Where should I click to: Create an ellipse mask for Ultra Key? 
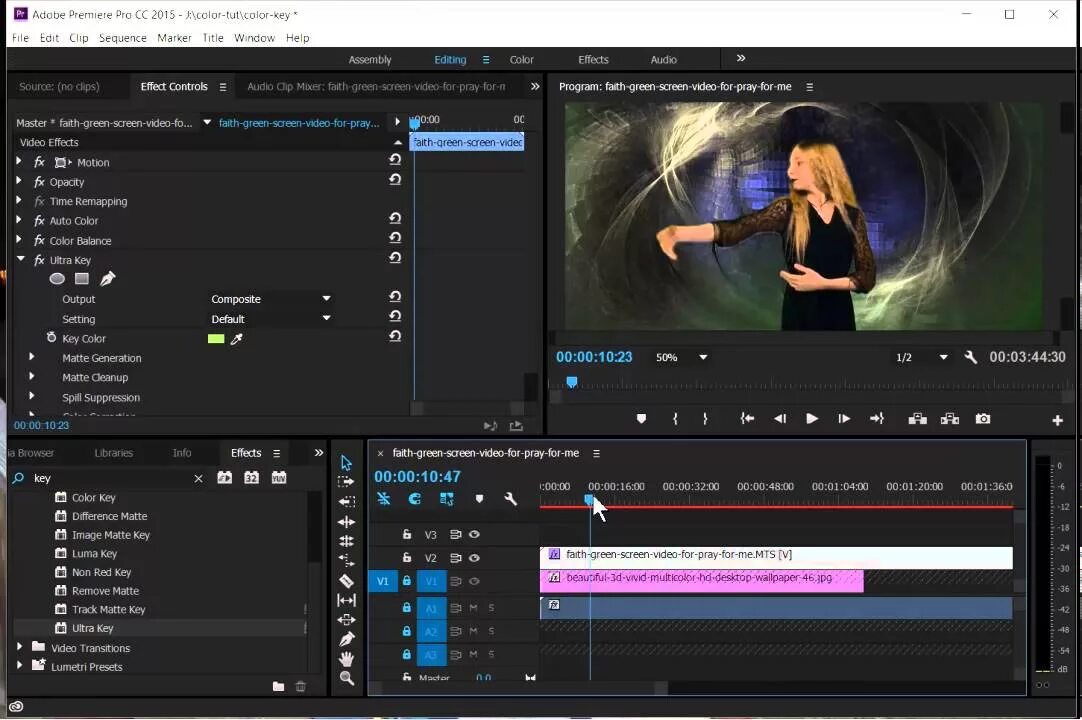click(58, 279)
